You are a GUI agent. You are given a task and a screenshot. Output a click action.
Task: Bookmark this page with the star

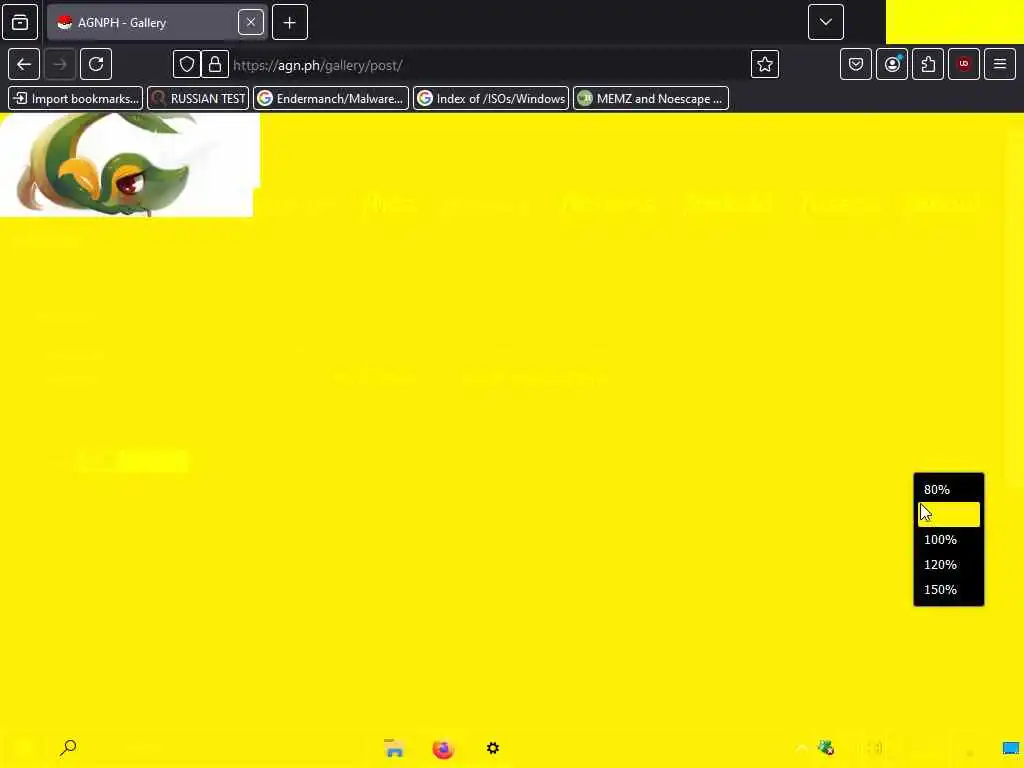click(x=765, y=64)
